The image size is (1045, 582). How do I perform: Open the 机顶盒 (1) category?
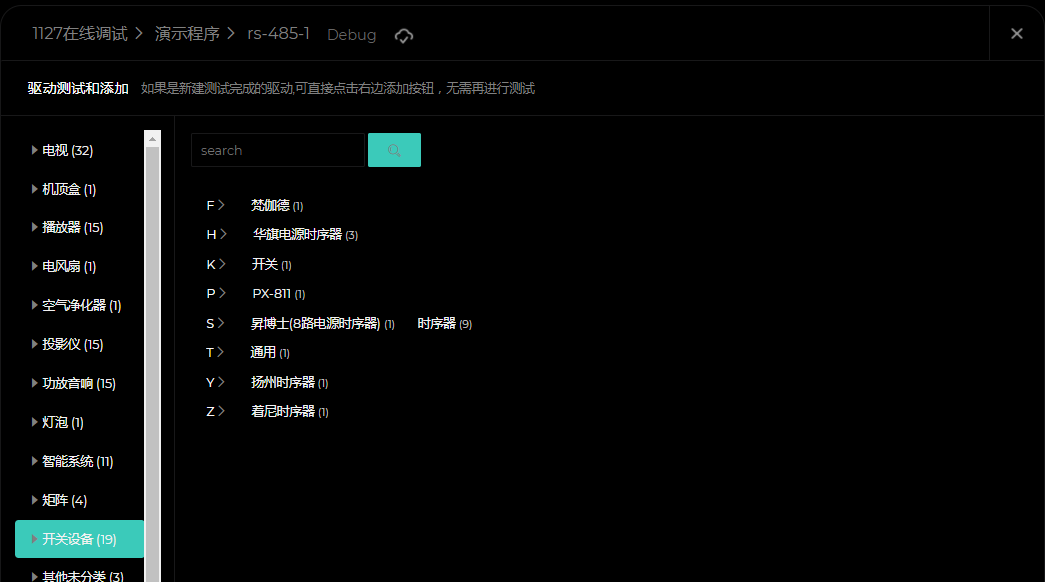(68, 189)
